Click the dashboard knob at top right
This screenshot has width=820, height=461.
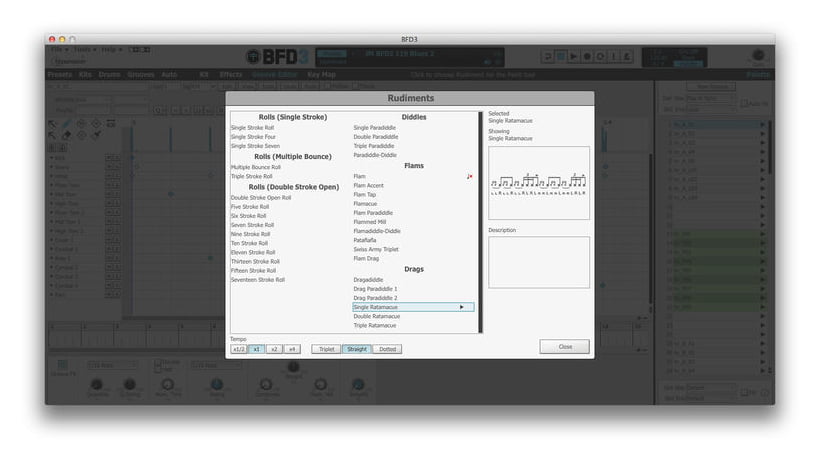758,55
